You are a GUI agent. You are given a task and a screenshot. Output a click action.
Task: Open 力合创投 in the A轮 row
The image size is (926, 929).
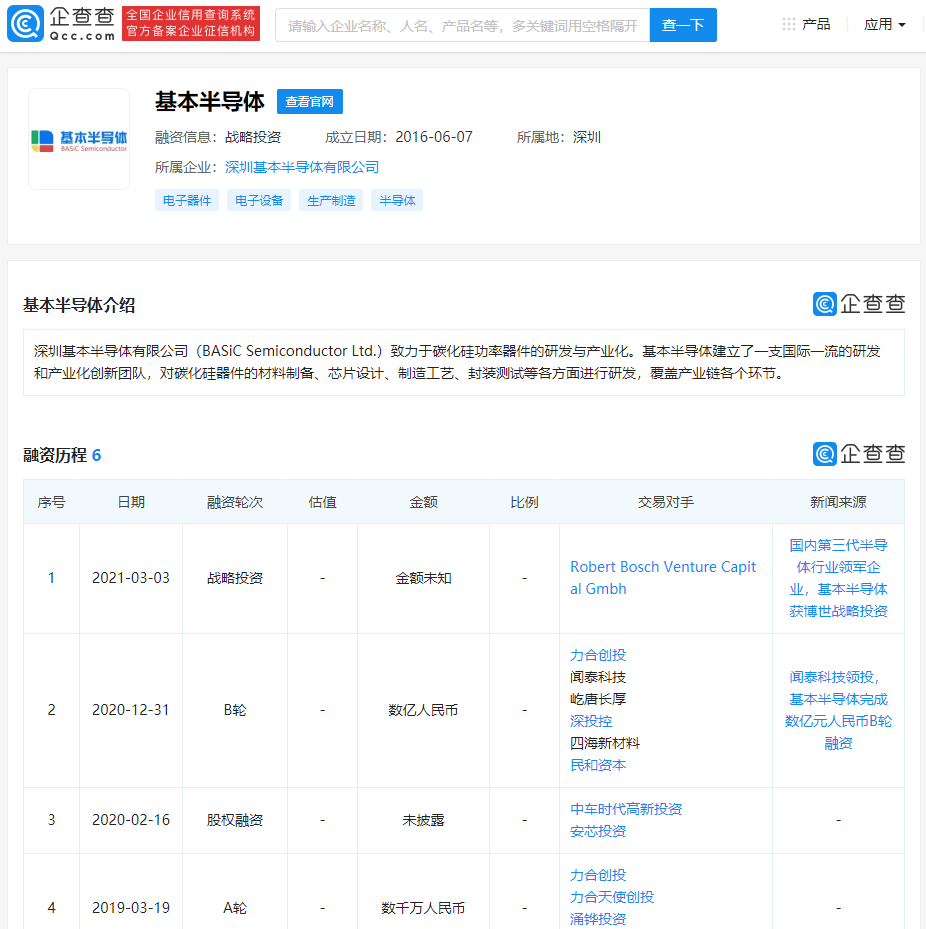(598, 874)
